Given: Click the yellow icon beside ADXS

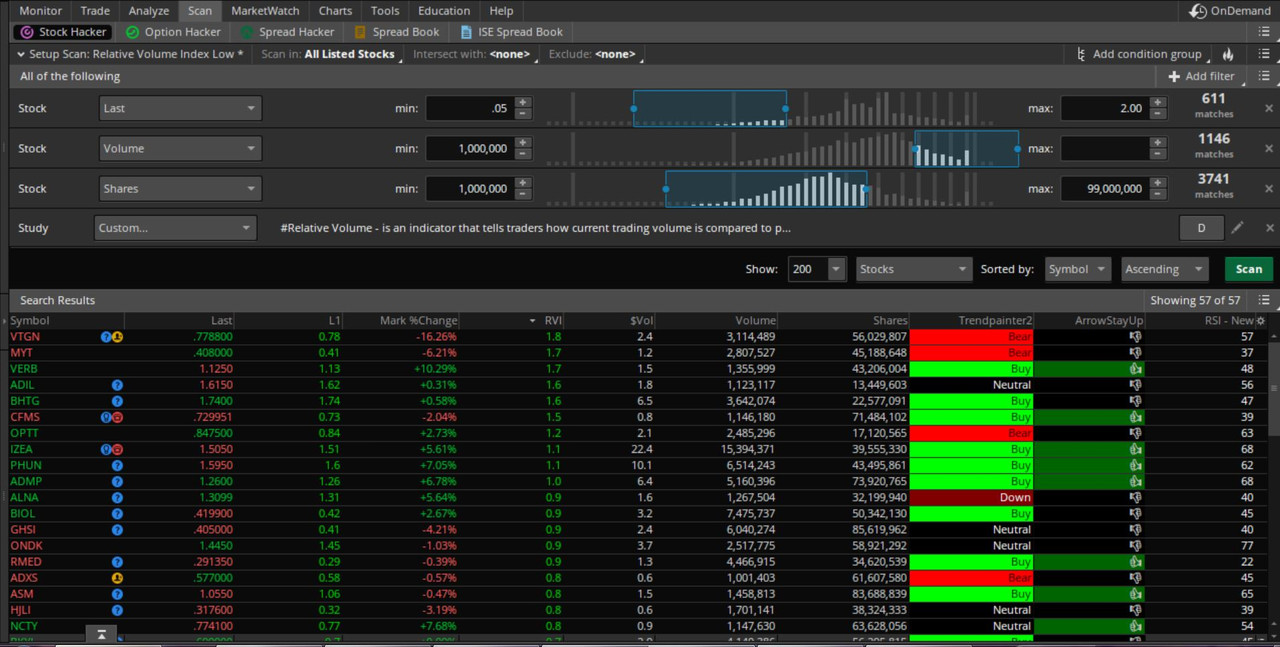Looking at the screenshot, I should click(x=117, y=578).
